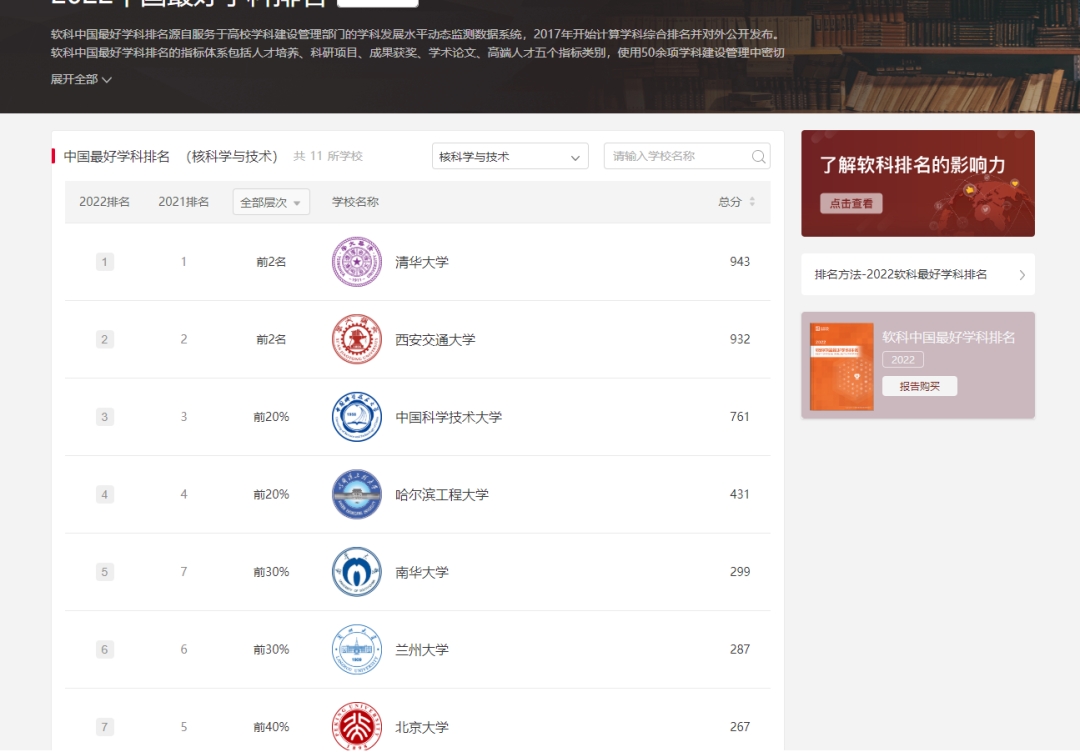Open the 全部层次 filter dropdown
Image resolution: width=1080 pixels, height=752 pixels.
[x=271, y=202]
